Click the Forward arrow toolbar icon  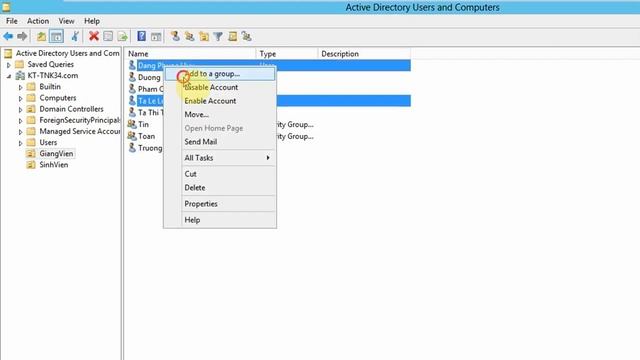22,36
